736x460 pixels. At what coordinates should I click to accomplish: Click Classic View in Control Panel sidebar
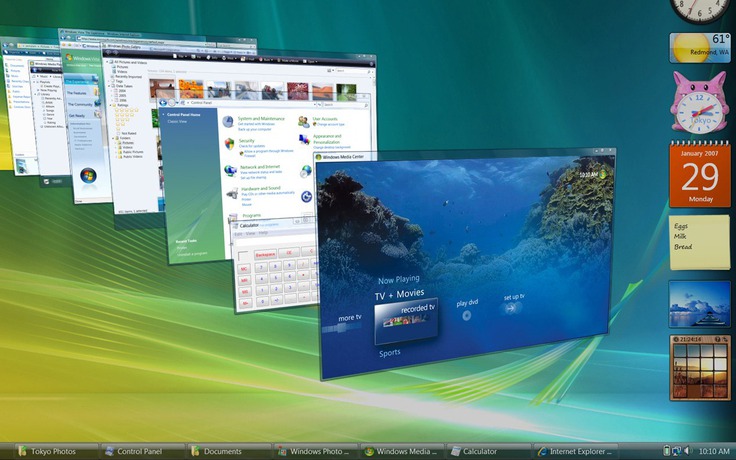[177, 122]
